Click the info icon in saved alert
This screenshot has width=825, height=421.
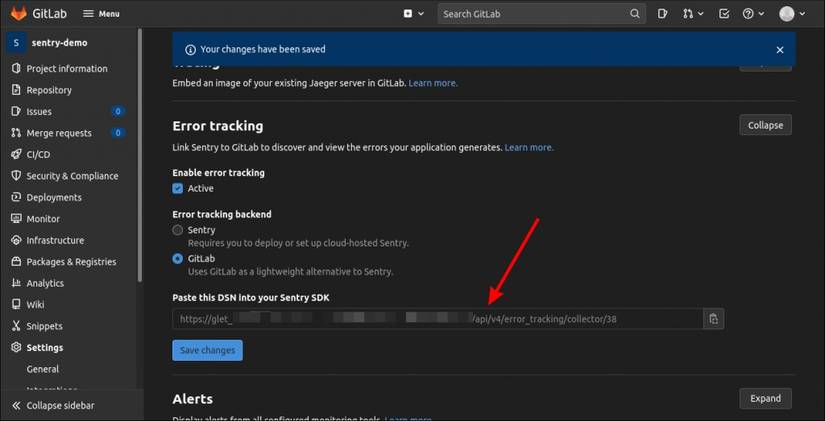pyautogui.click(x=190, y=49)
